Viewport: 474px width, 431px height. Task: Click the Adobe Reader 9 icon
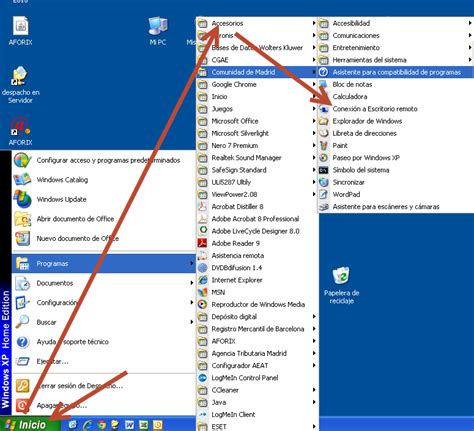[203, 243]
